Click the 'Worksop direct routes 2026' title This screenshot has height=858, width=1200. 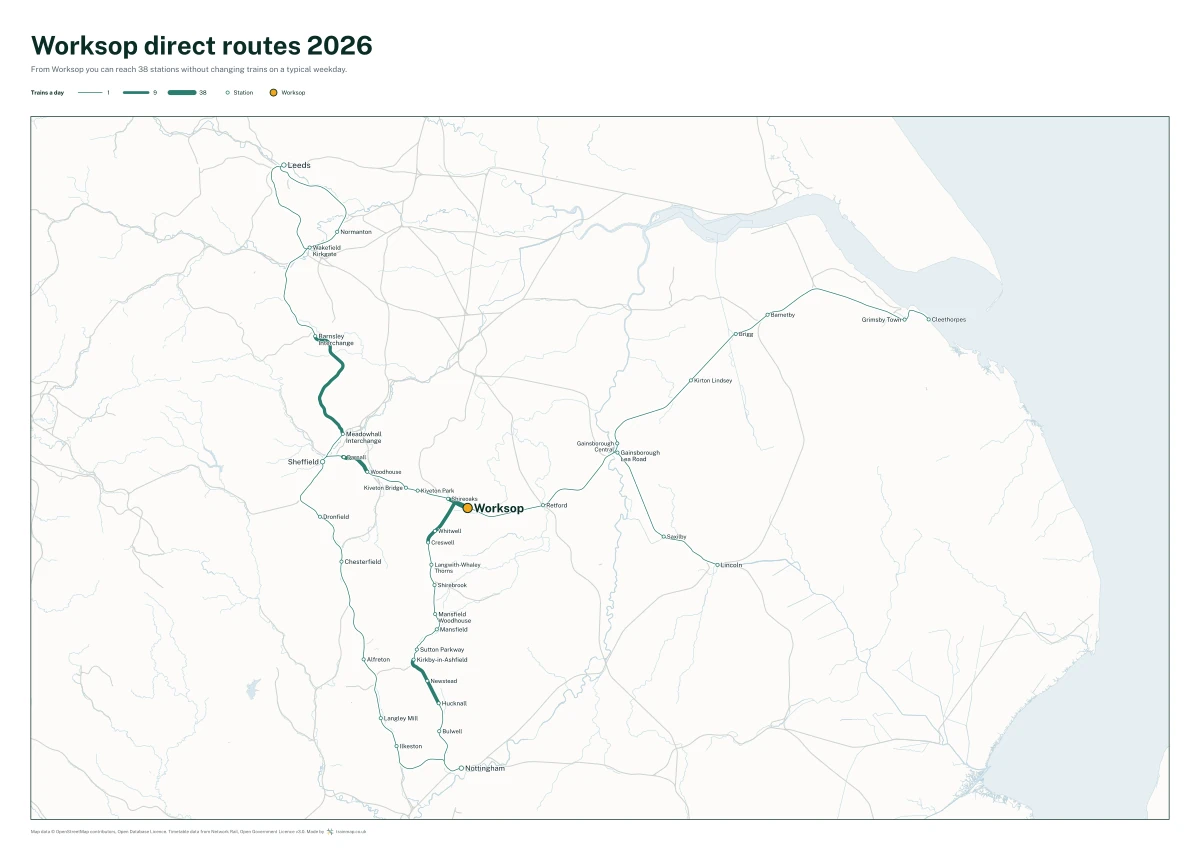[202, 45]
